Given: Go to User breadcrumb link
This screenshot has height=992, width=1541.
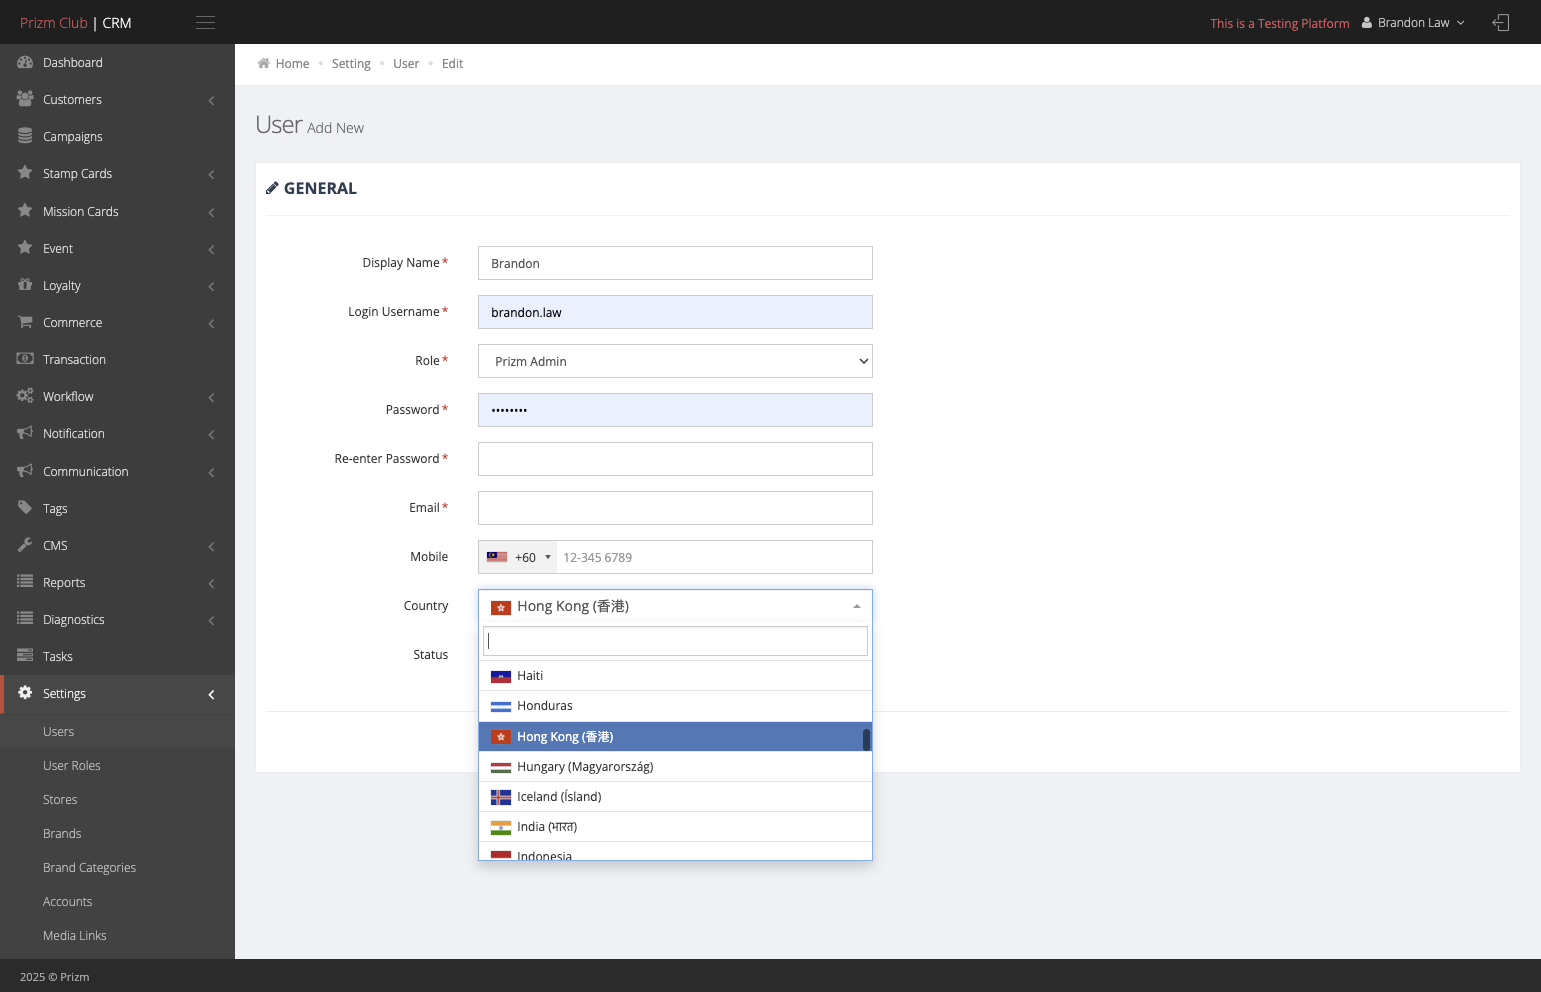Looking at the screenshot, I should (x=406, y=63).
